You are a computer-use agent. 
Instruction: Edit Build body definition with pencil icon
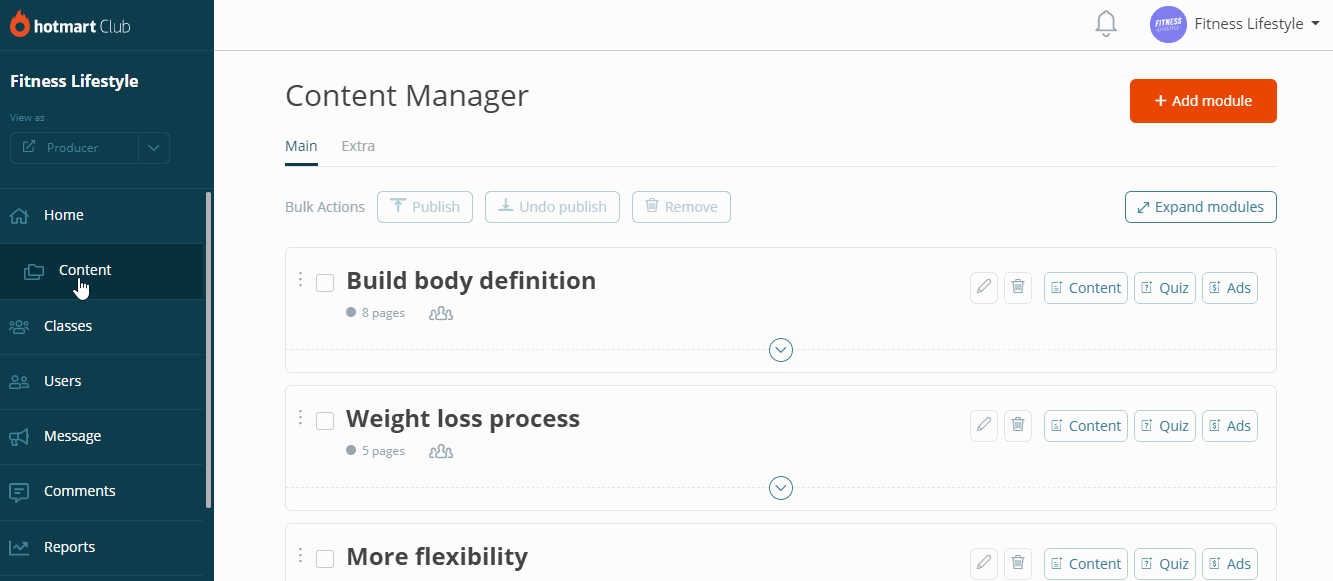click(984, 288)
